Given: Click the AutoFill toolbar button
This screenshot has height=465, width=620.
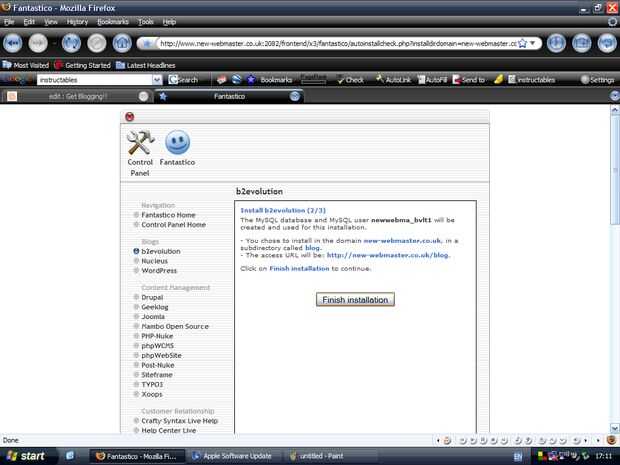Looking at the screenshot, I should (432, 79).
